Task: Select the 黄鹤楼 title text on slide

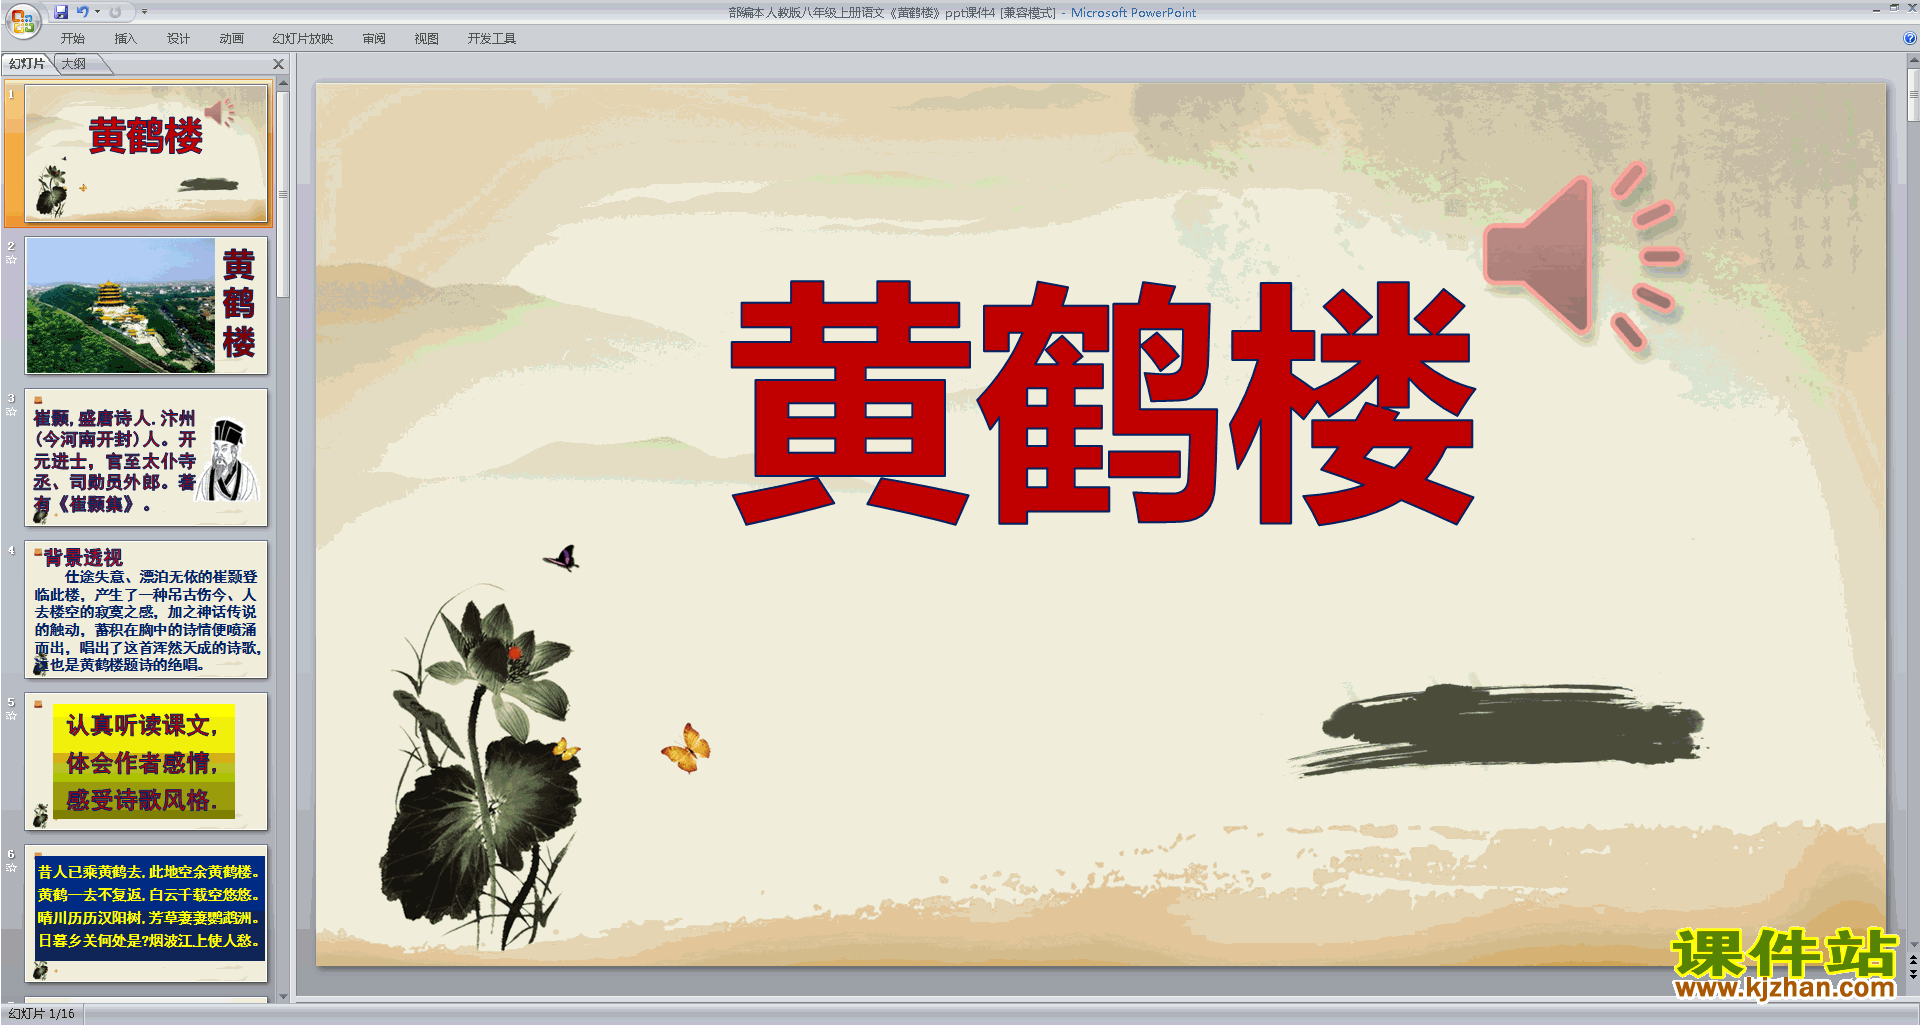Action: click(1103, 402)
